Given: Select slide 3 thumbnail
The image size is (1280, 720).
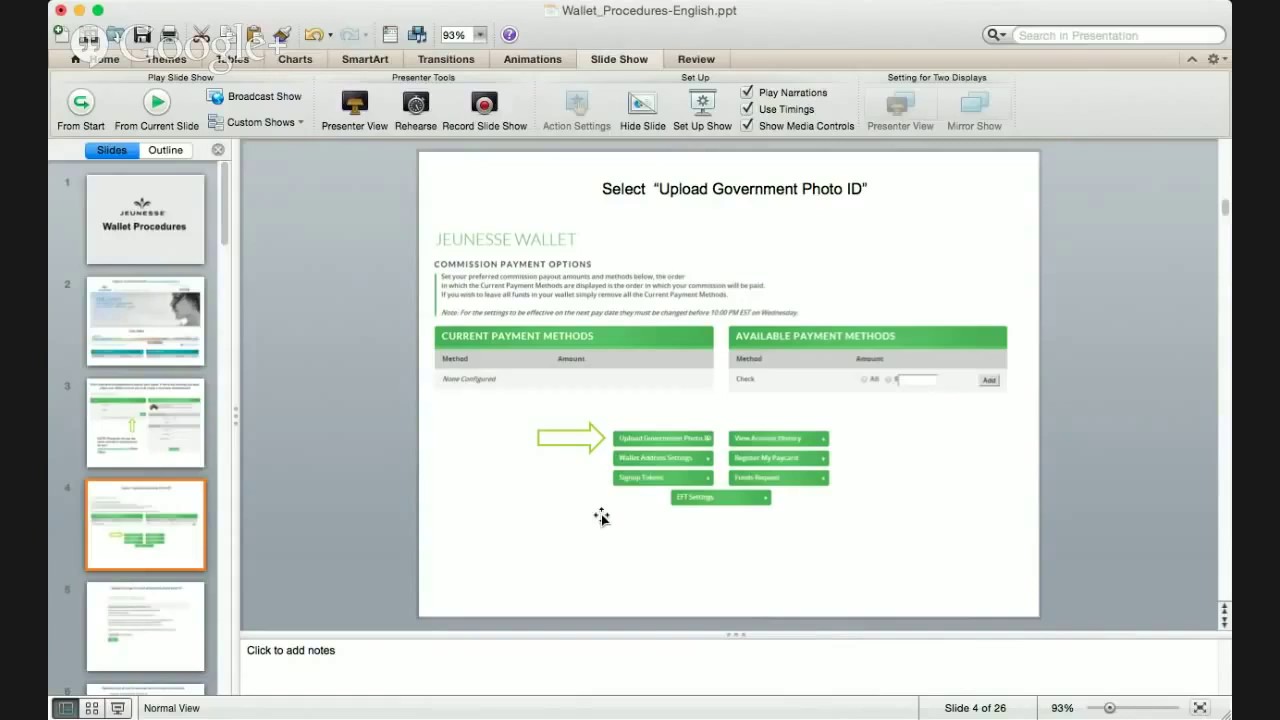Looking at the screenshot, I should [145, 423].
